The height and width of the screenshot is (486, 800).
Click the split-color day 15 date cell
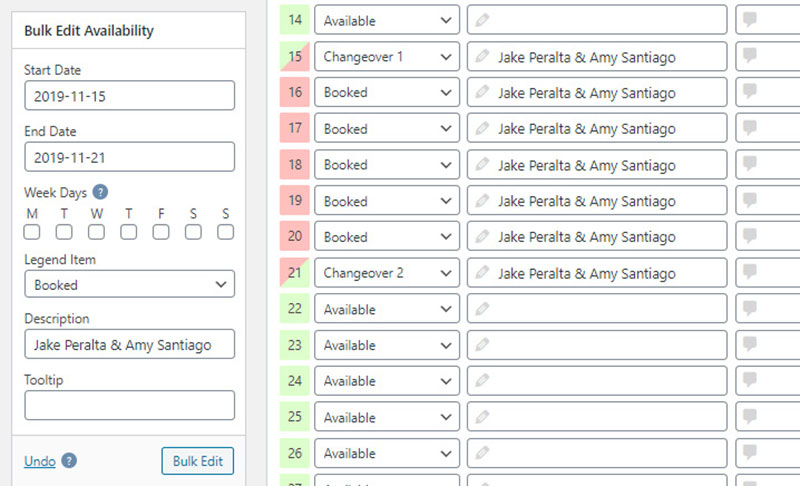tap(294, 56)
